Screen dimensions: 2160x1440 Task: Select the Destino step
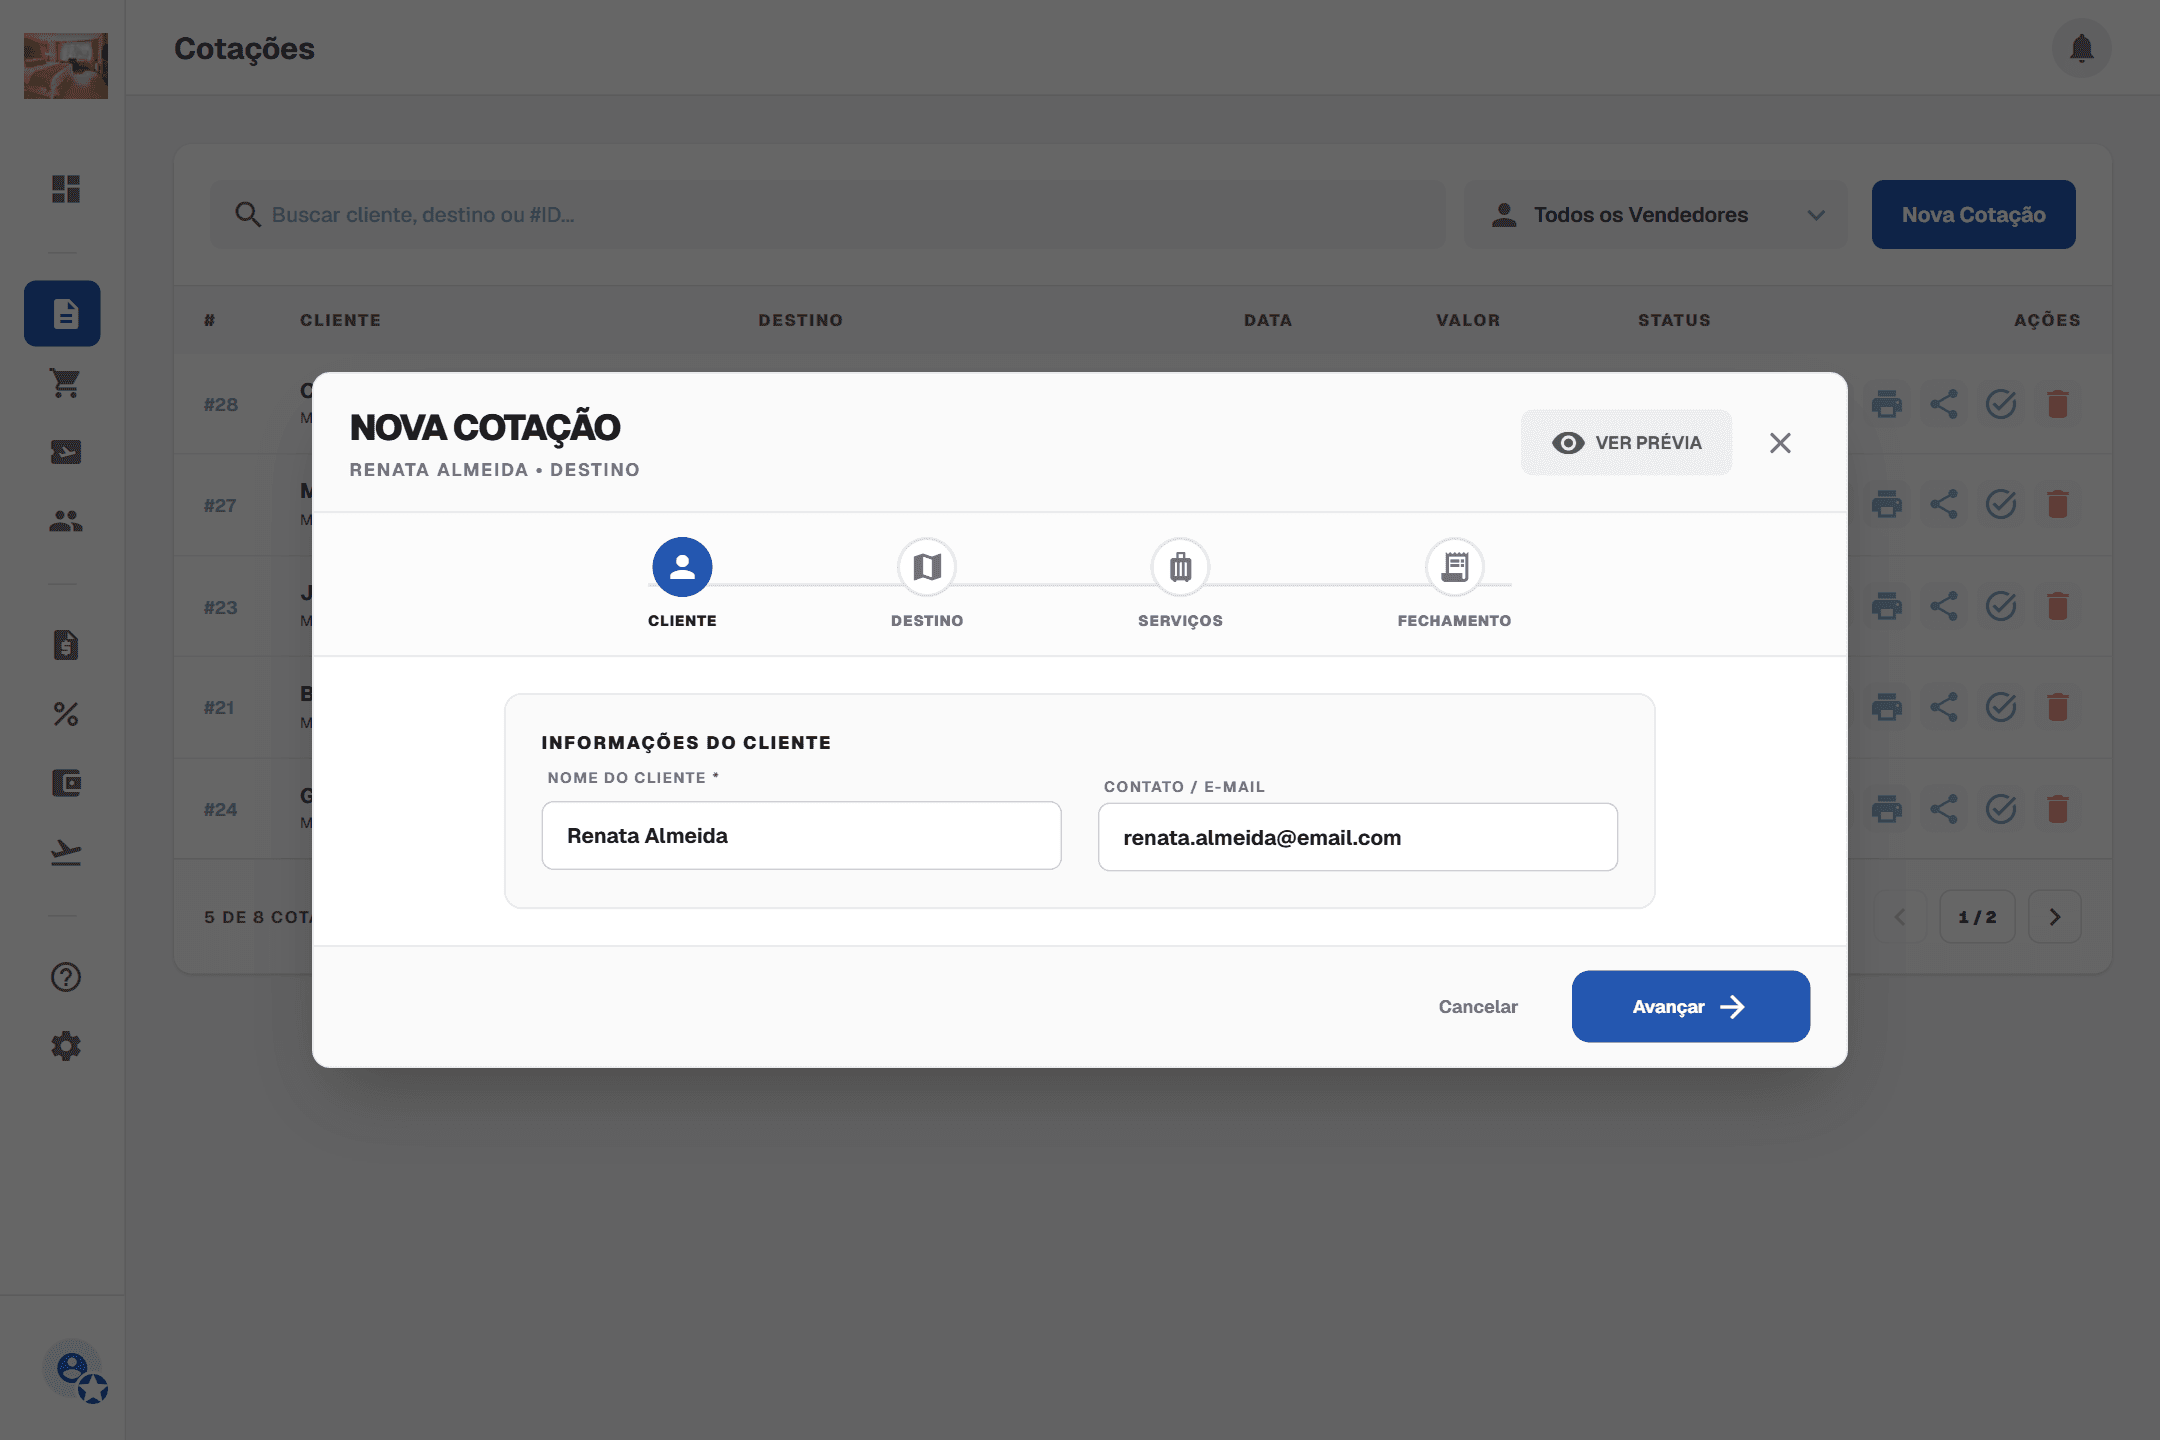coord(927,584)
